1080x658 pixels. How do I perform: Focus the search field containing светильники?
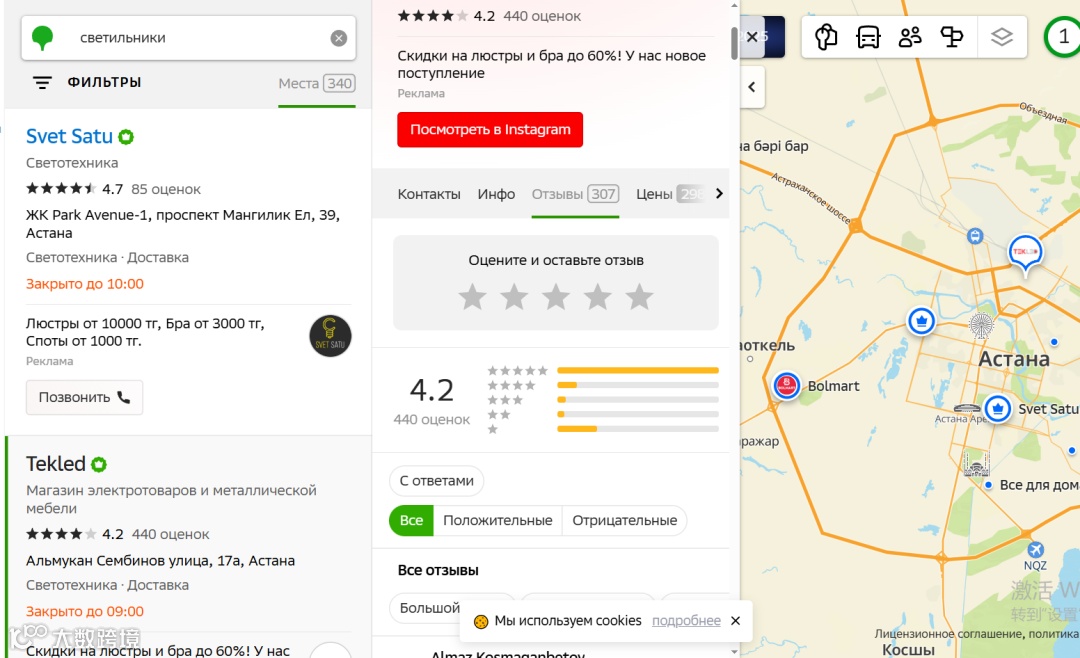coord(189,38)
